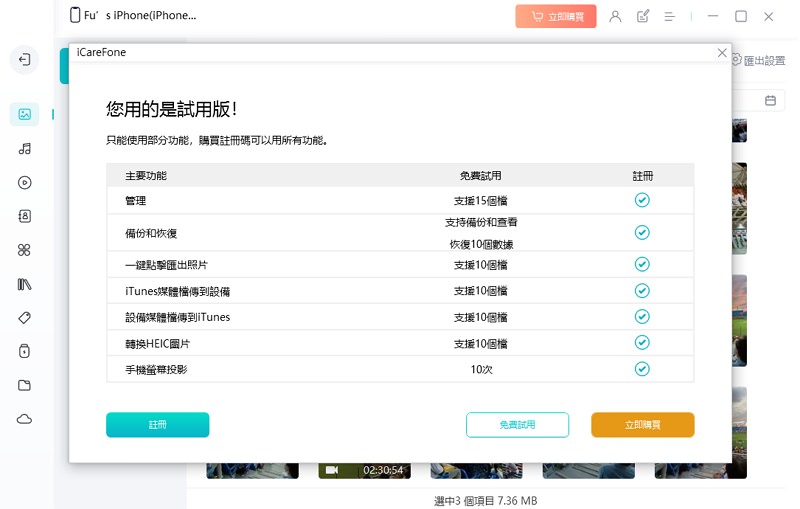Click checkmark in 設備媒體檔傳到iTunes row

point(642,317)
